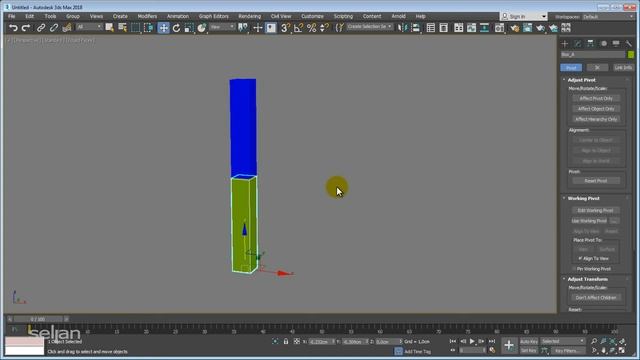Open the Reference Coordinate System dropdown
Viewport: 640px width, 360px height.
tap(222, 27)
